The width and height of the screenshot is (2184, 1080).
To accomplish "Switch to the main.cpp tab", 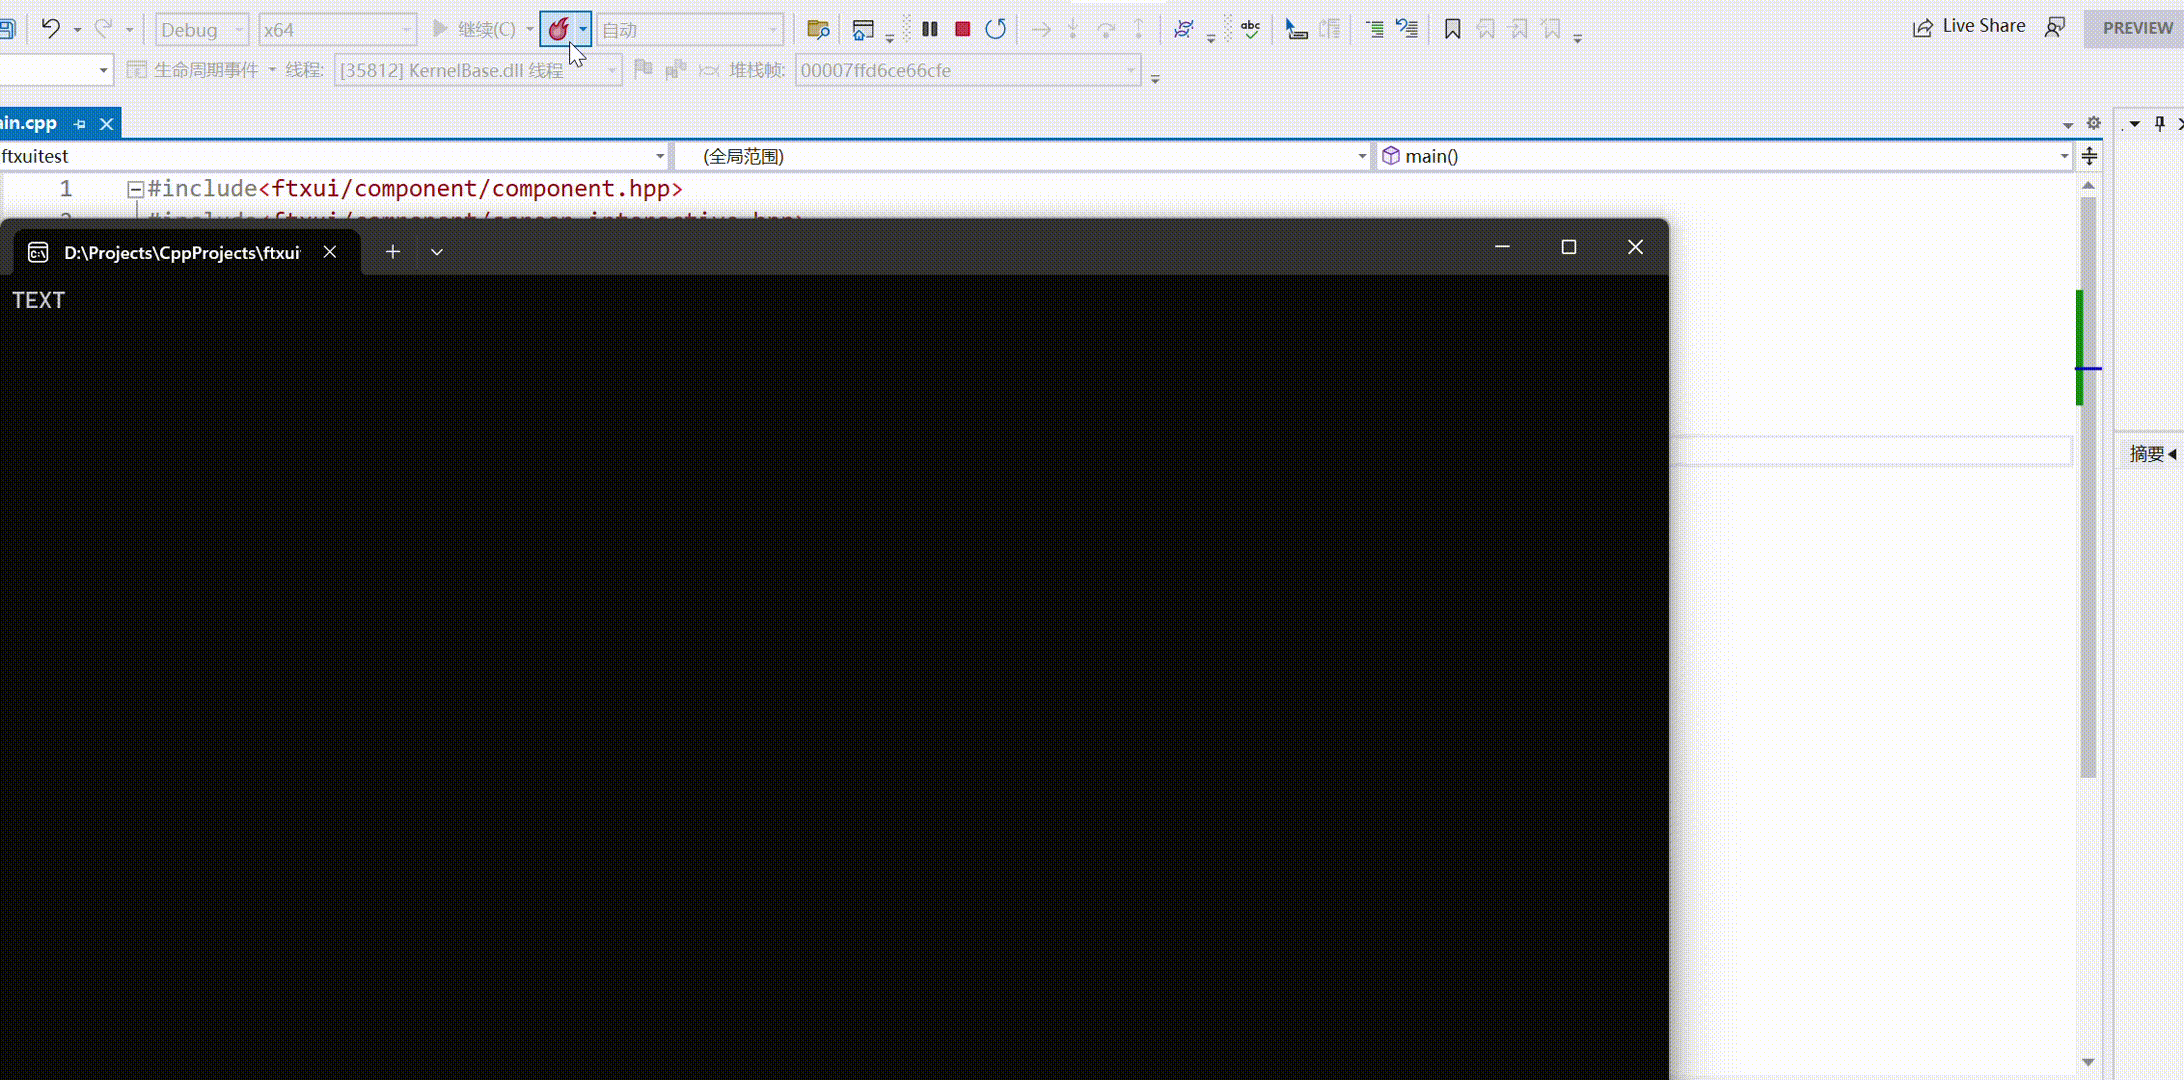I will (x=30, y=122).
